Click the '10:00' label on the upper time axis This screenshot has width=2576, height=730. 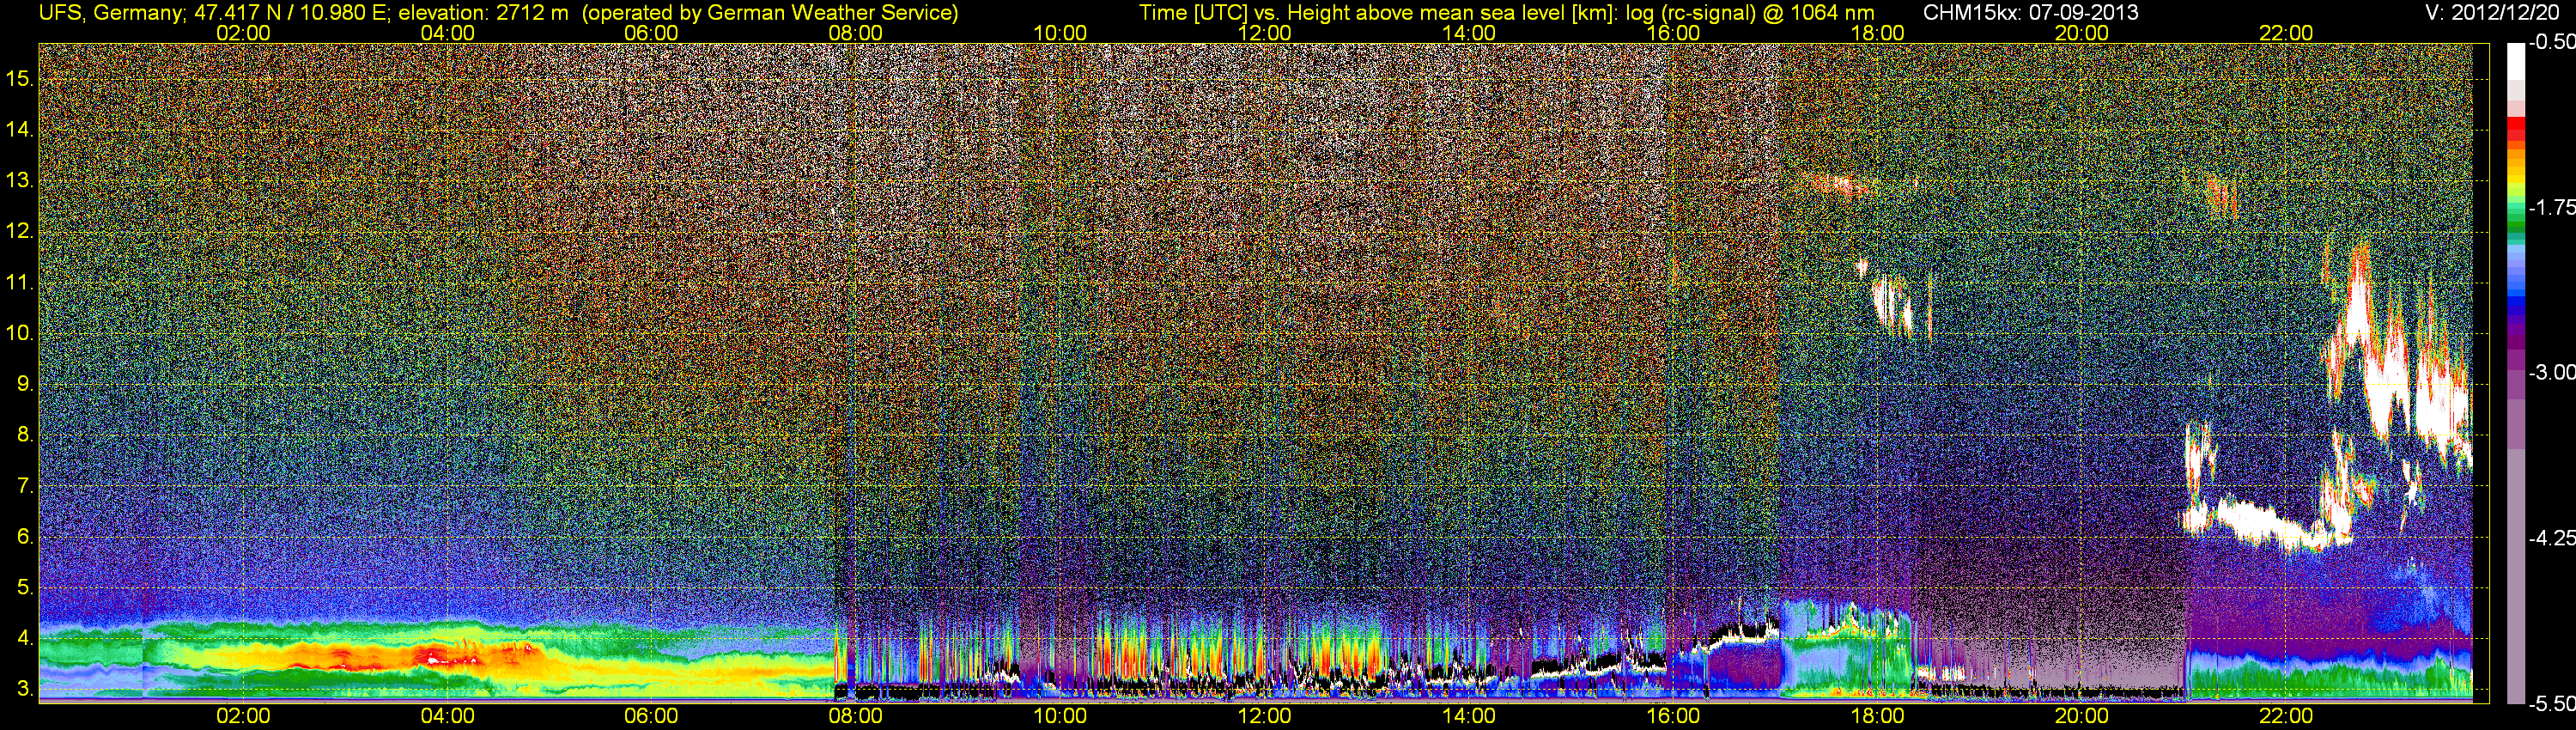pyautogui.click(x=1060, y=33)
